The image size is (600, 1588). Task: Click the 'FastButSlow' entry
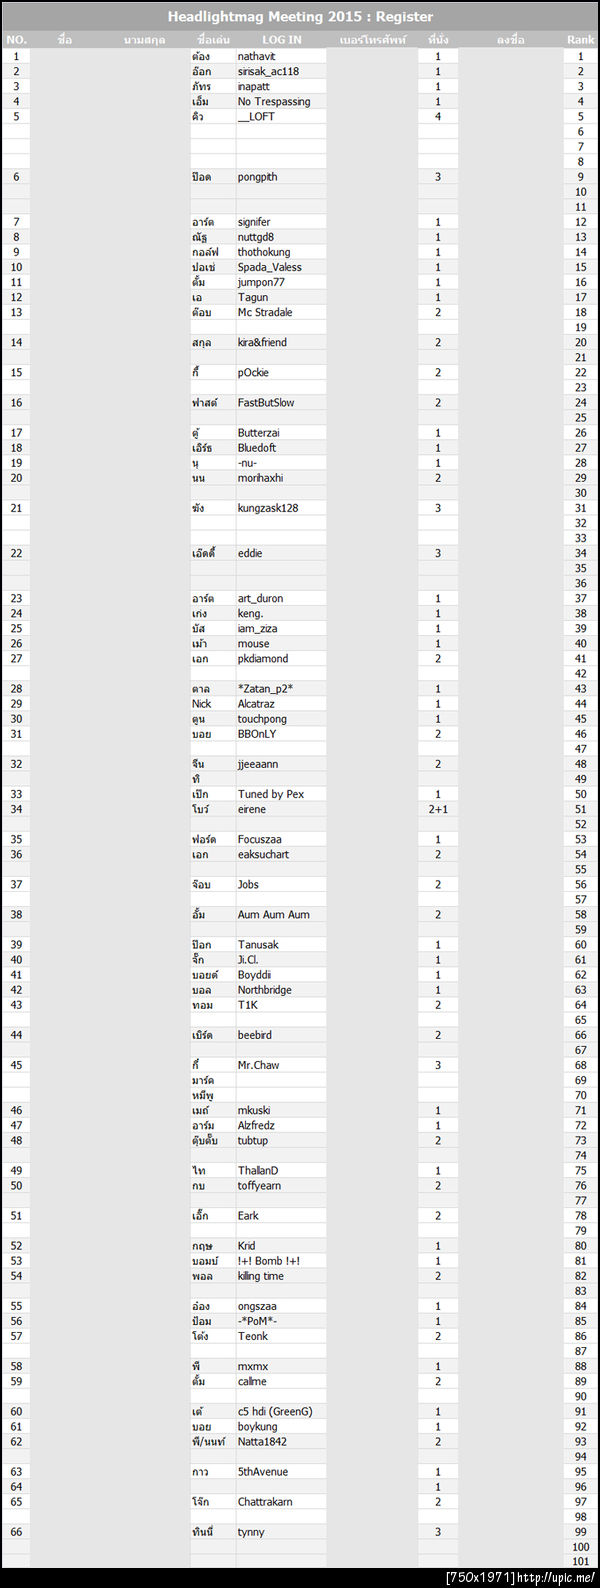266,402
